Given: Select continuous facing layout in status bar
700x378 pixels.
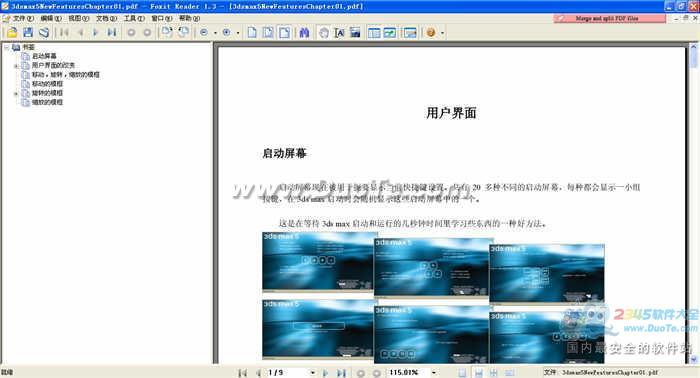Looking at the screenshot, I should 509,373.
